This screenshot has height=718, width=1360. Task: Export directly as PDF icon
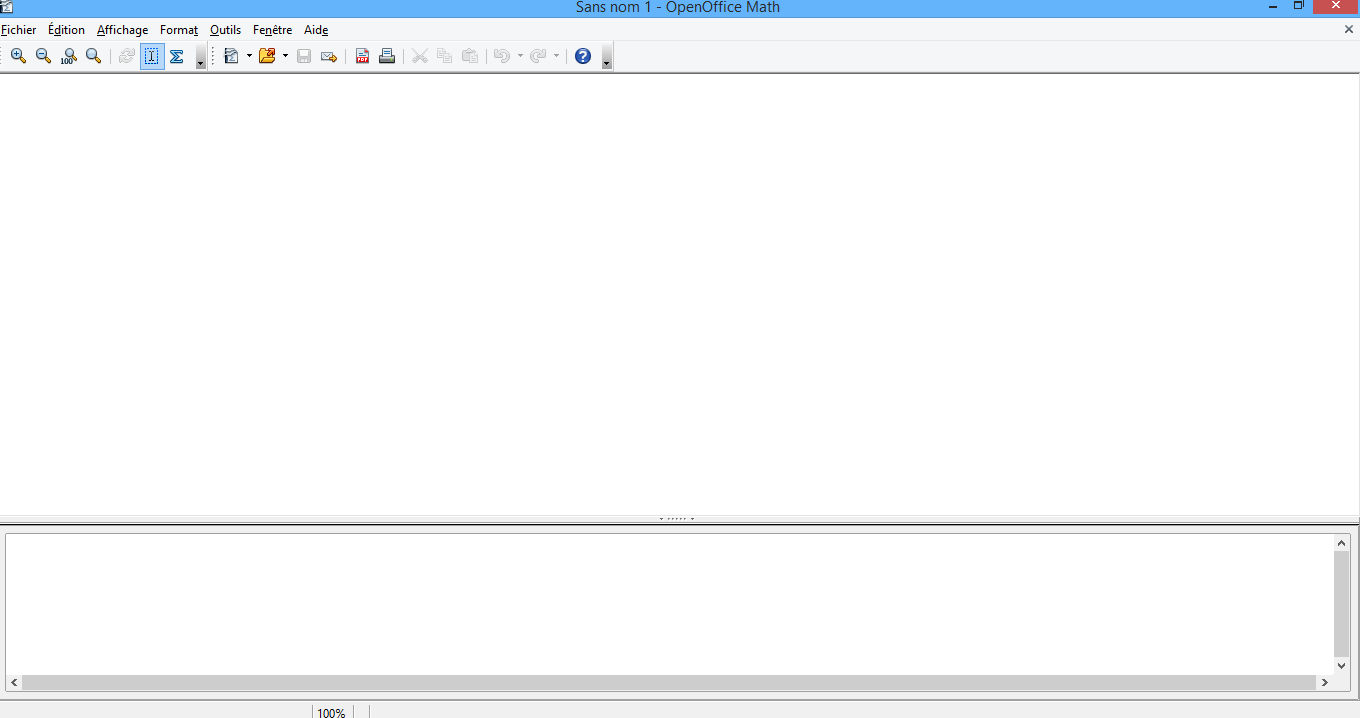click(x=363, y=56)
